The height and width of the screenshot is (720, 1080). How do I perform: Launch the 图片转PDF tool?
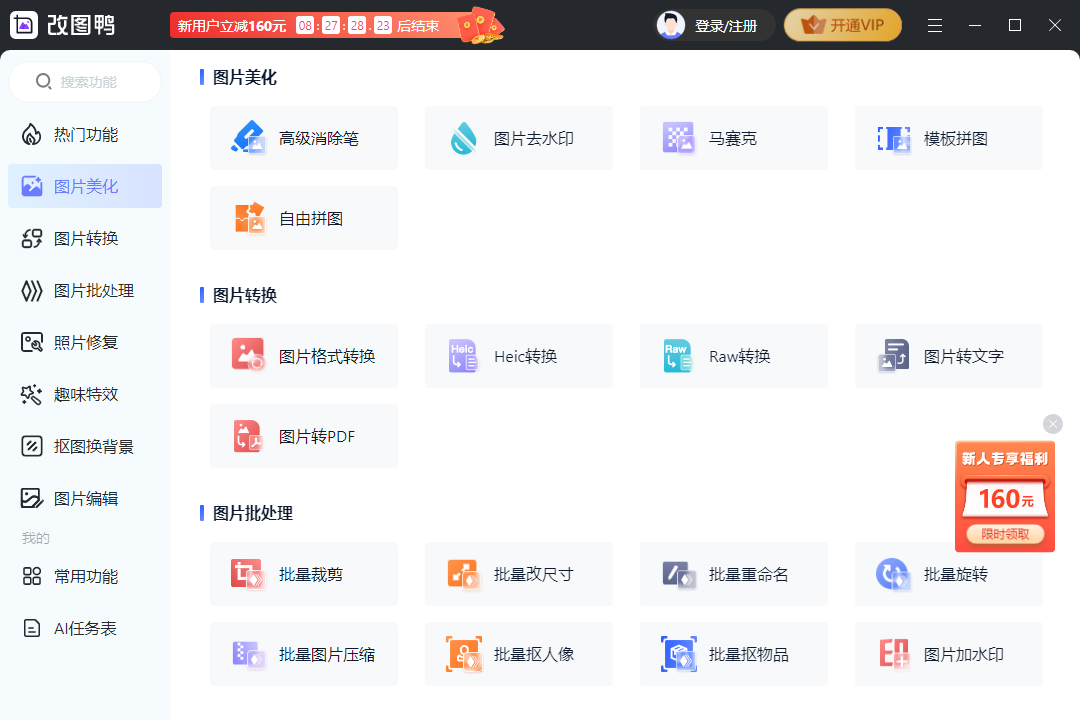point(303,436)
